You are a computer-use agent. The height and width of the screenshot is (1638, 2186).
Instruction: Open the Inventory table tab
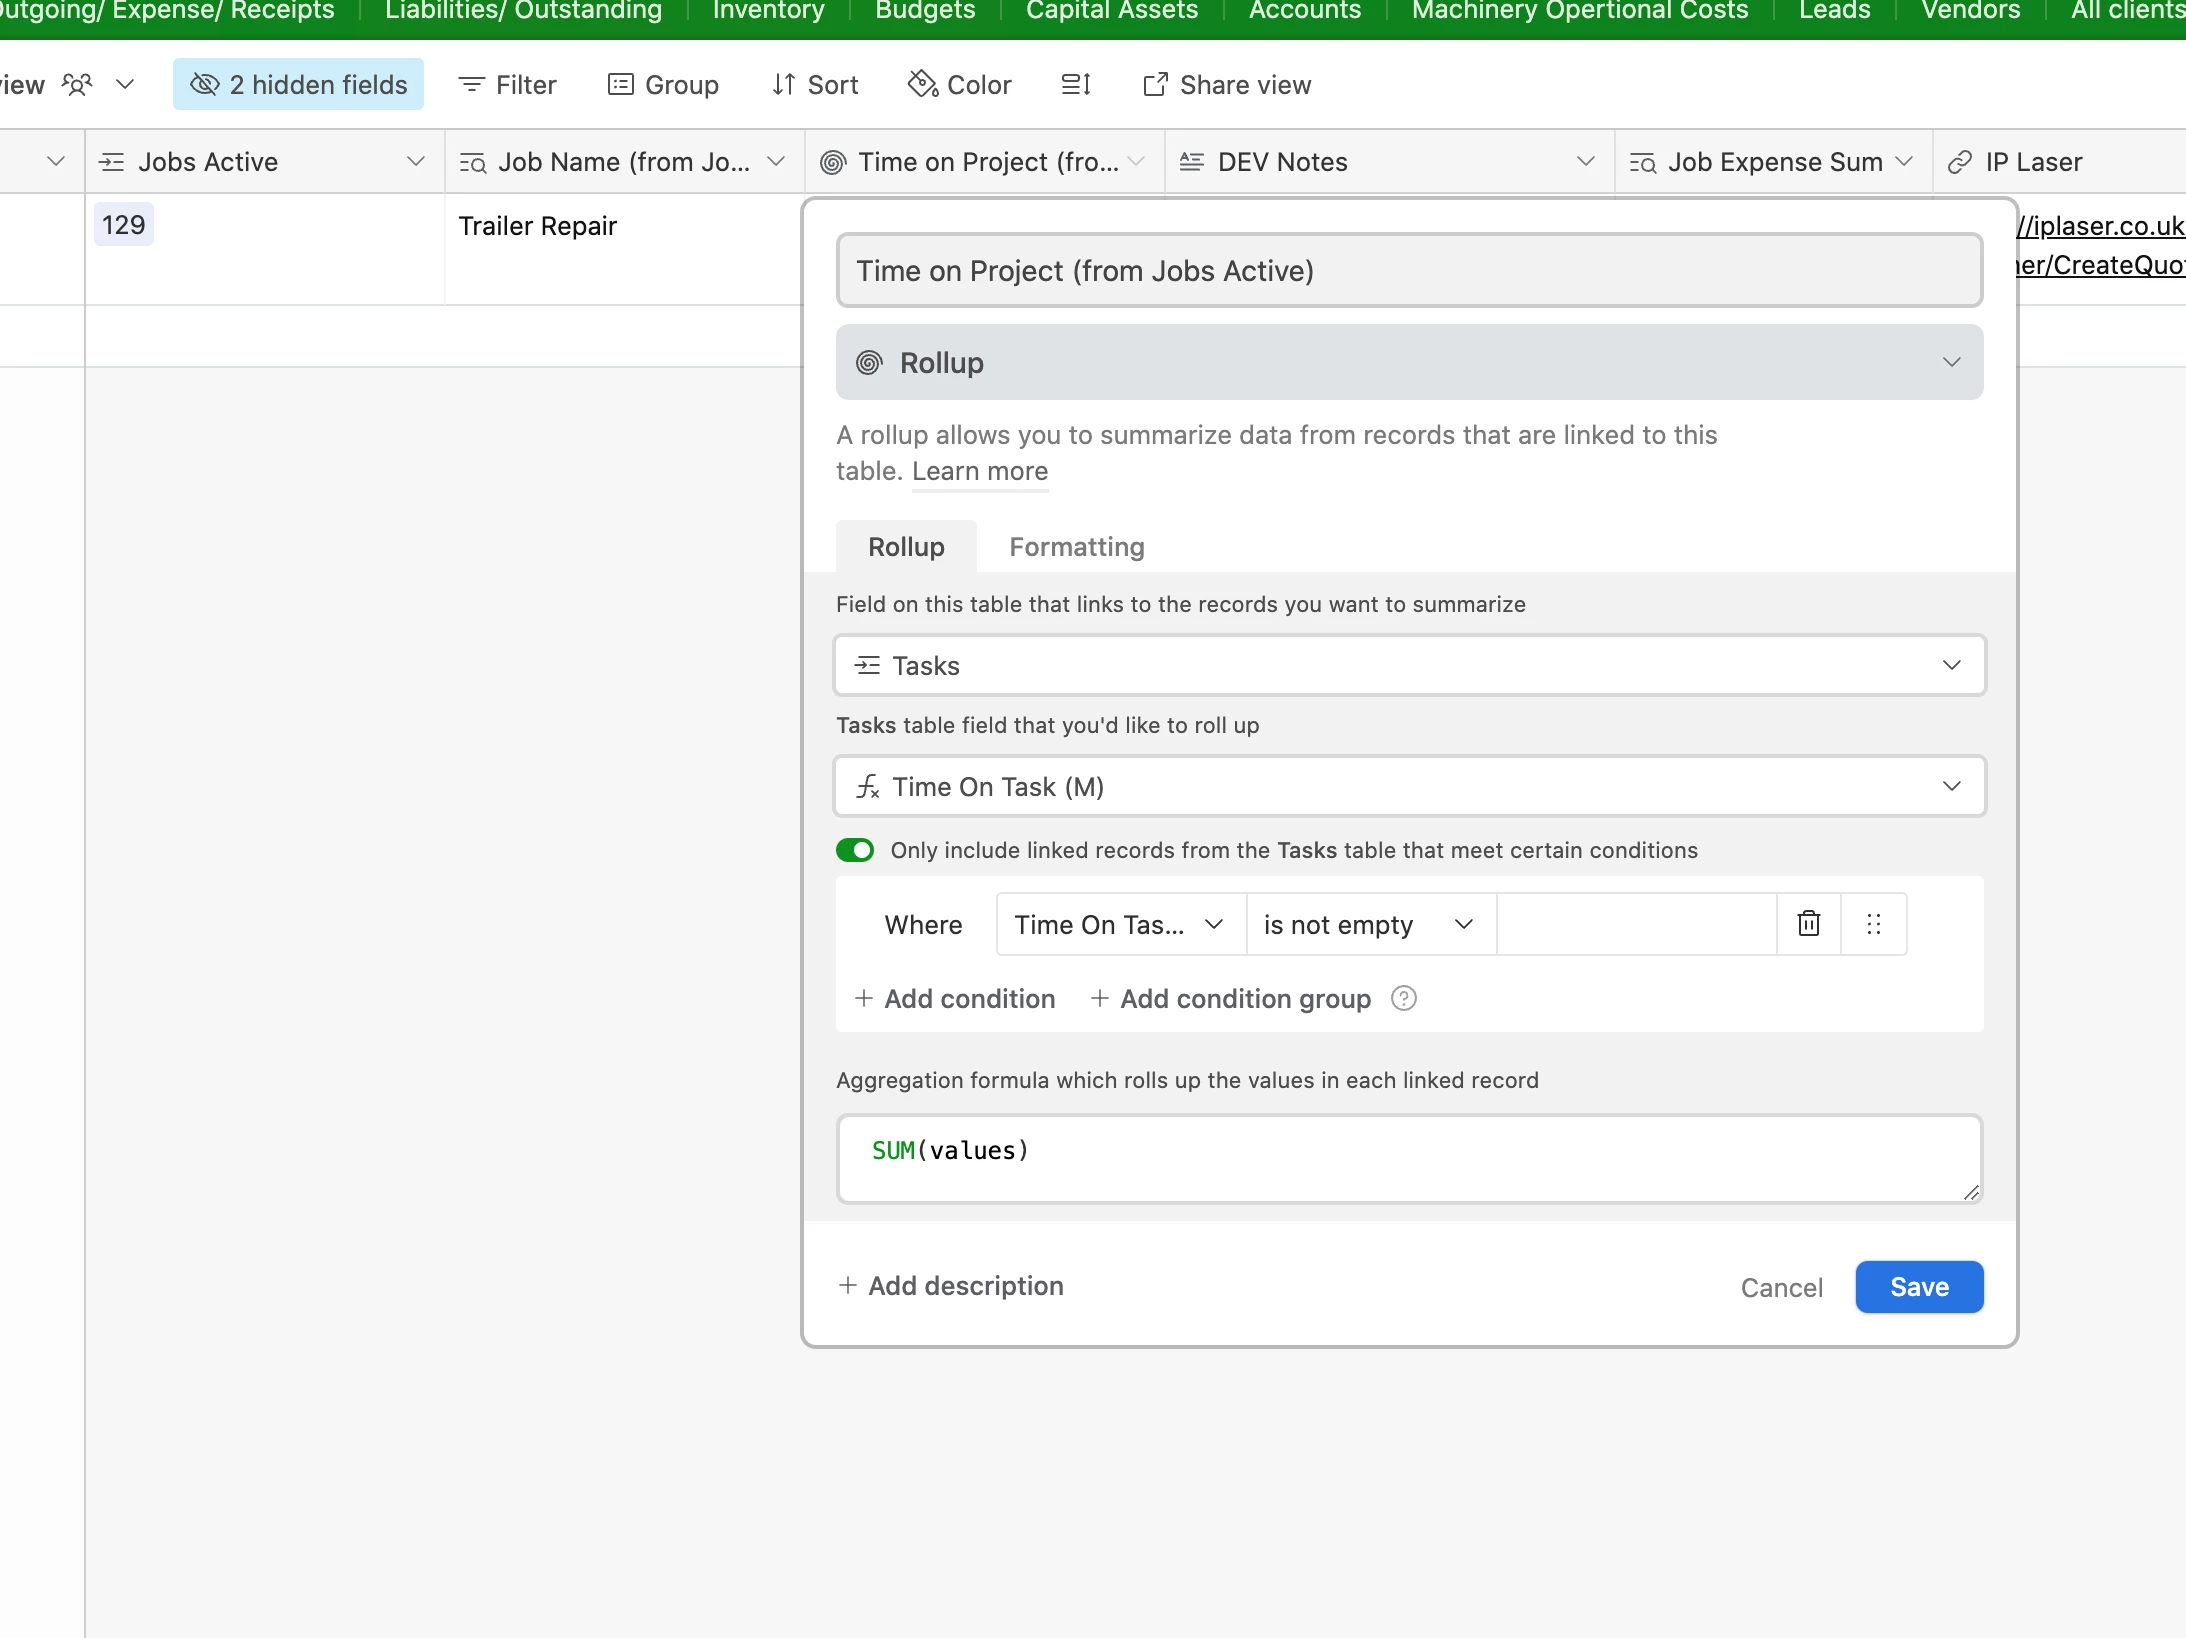[768, 11]
